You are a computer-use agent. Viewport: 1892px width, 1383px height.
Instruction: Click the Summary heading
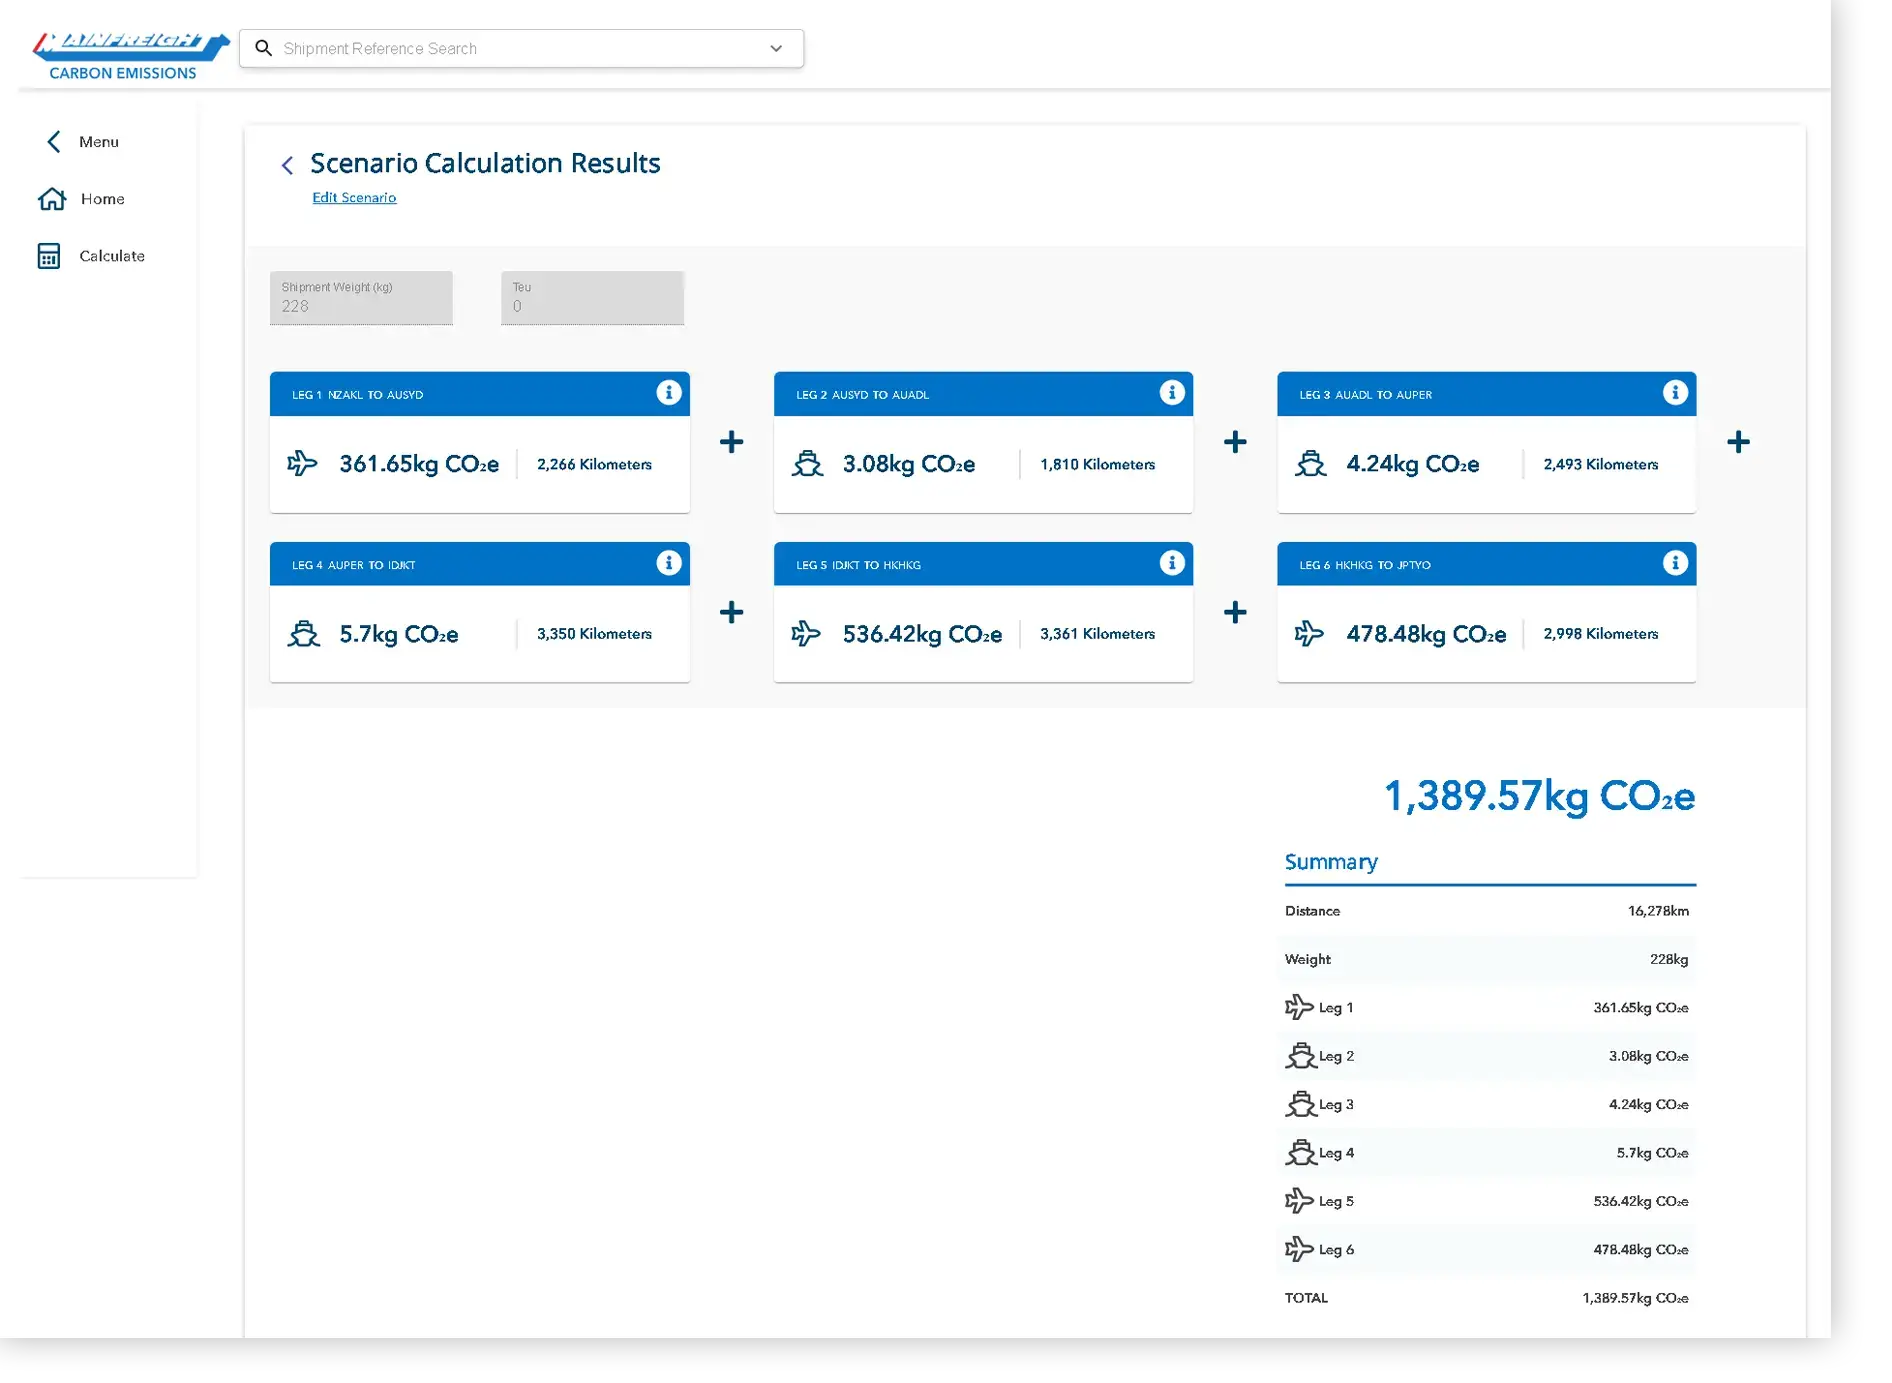coord(1331,862)
